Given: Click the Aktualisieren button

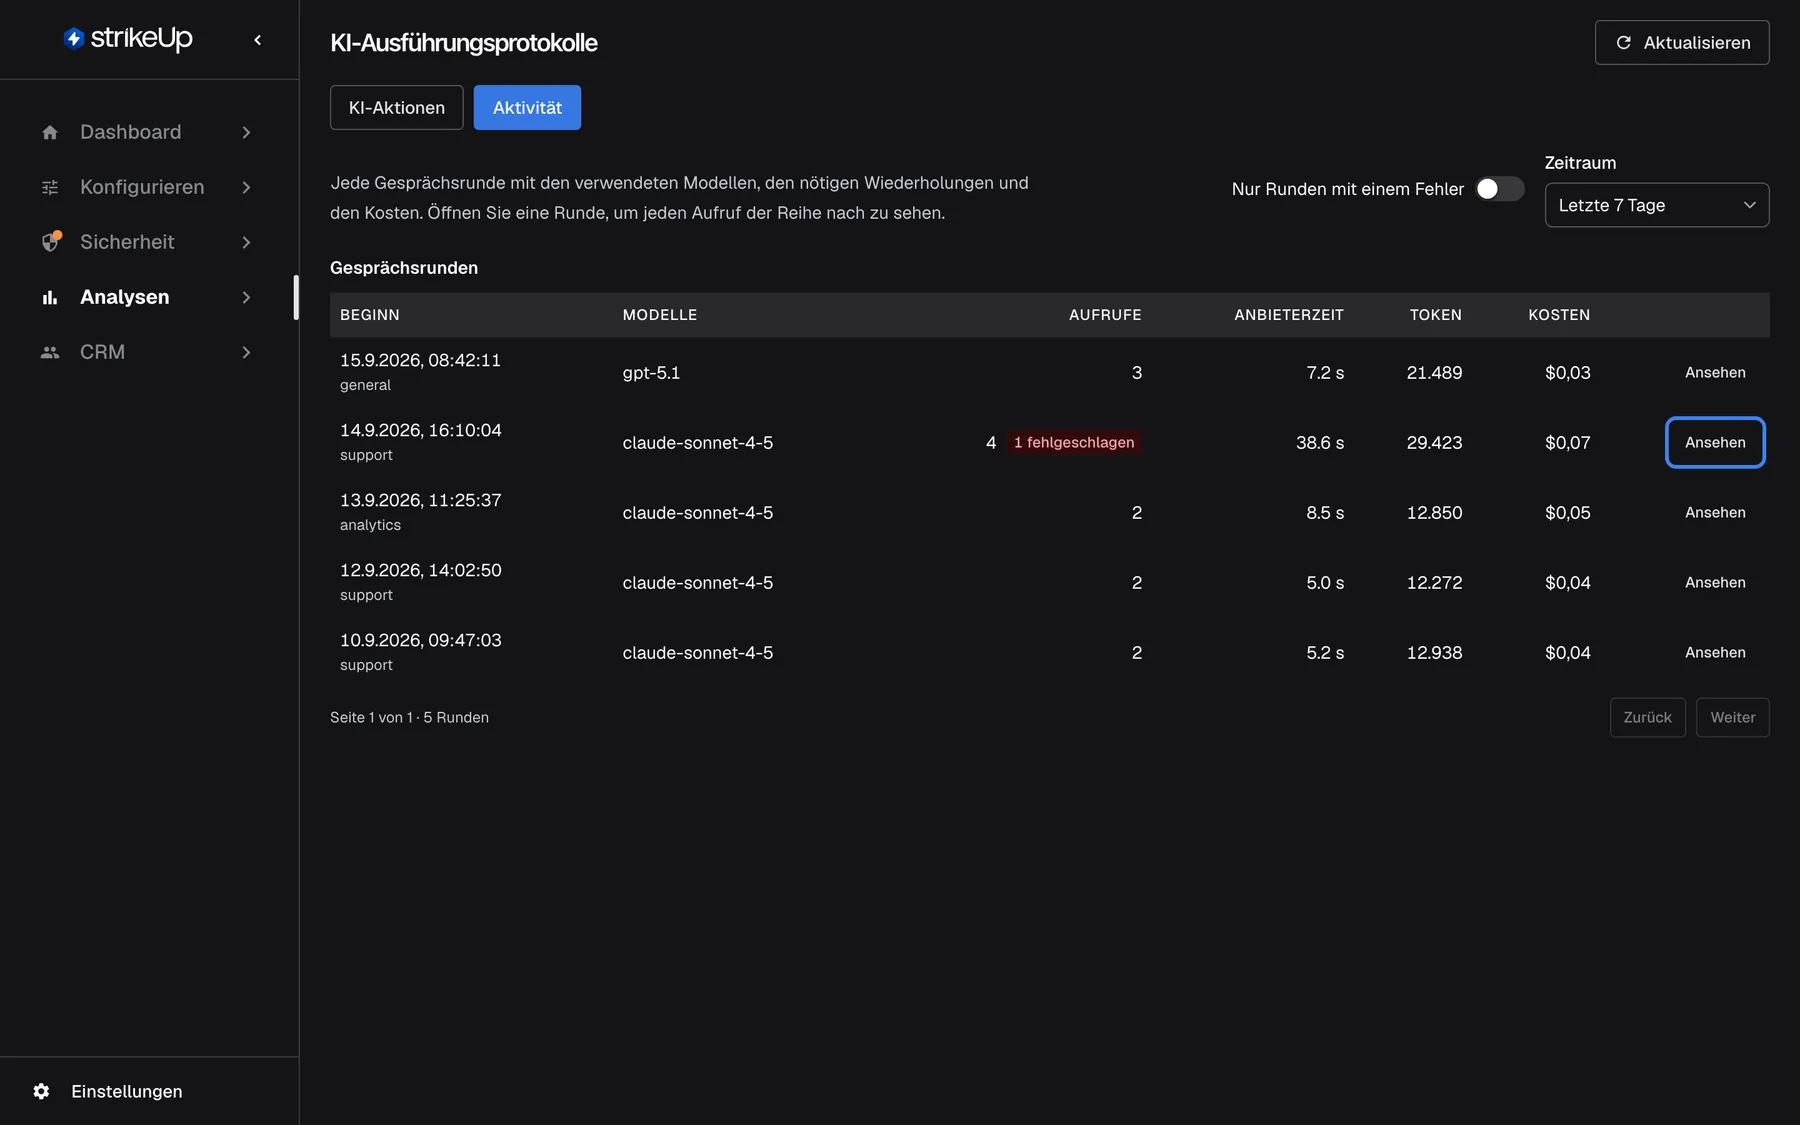Looking at the screenshot, I should click(1682, 42).
